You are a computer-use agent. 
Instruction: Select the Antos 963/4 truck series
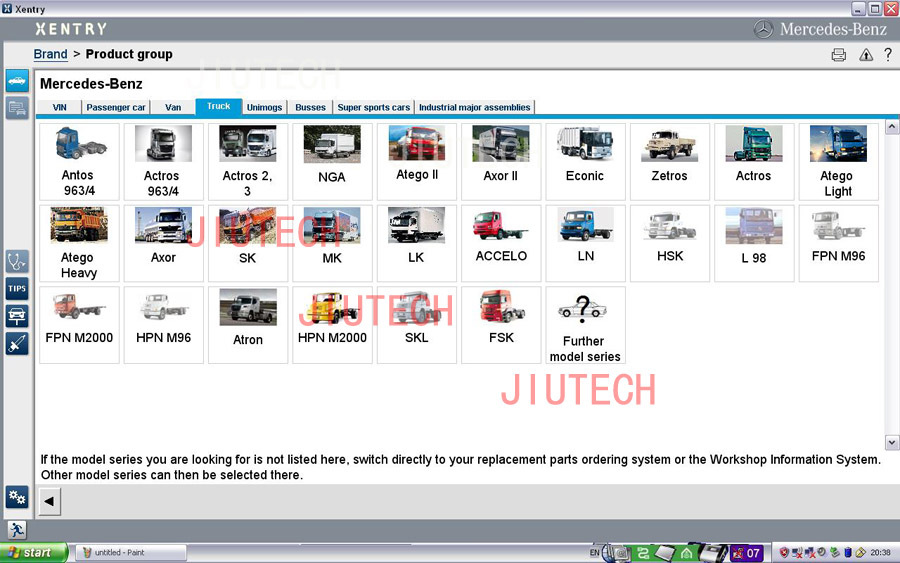[x=79, y=162]
